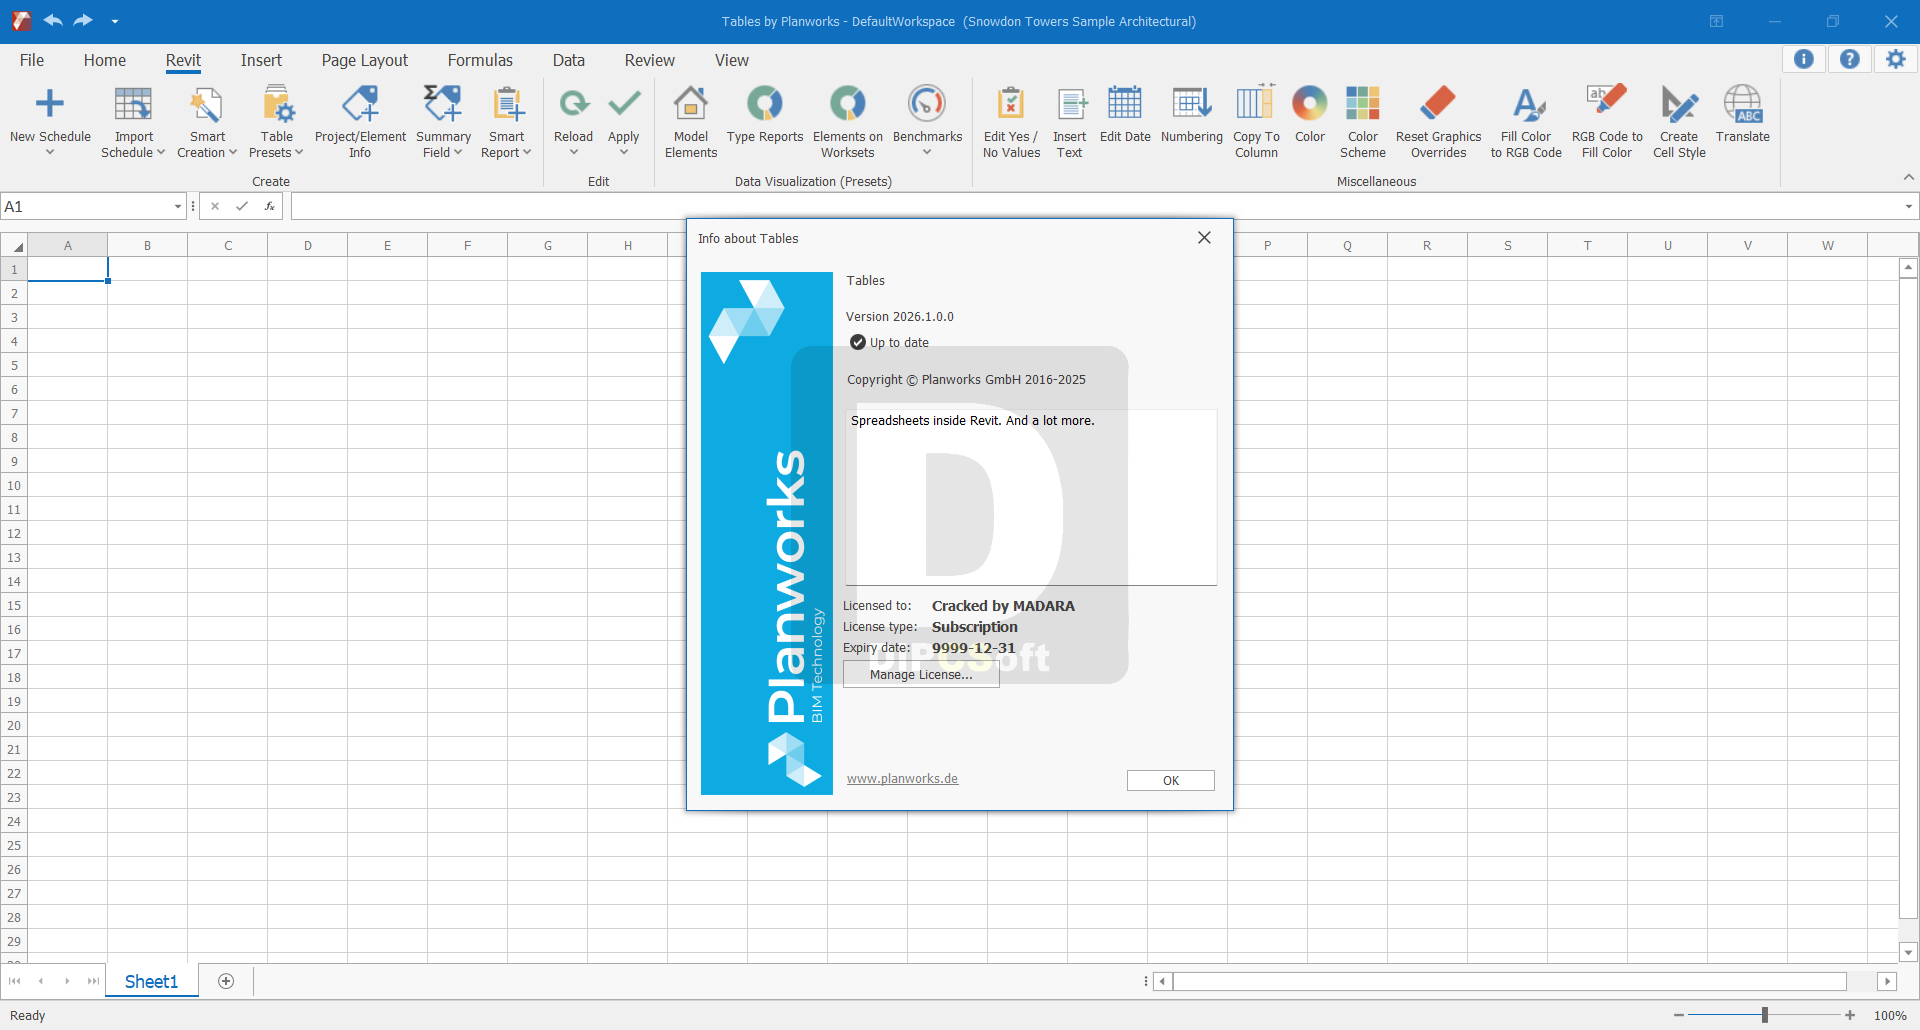The width and height of the screenshot is (1920, 1030).
Task: Expand the Reload dropdown arrow
Action: (574, 152)
